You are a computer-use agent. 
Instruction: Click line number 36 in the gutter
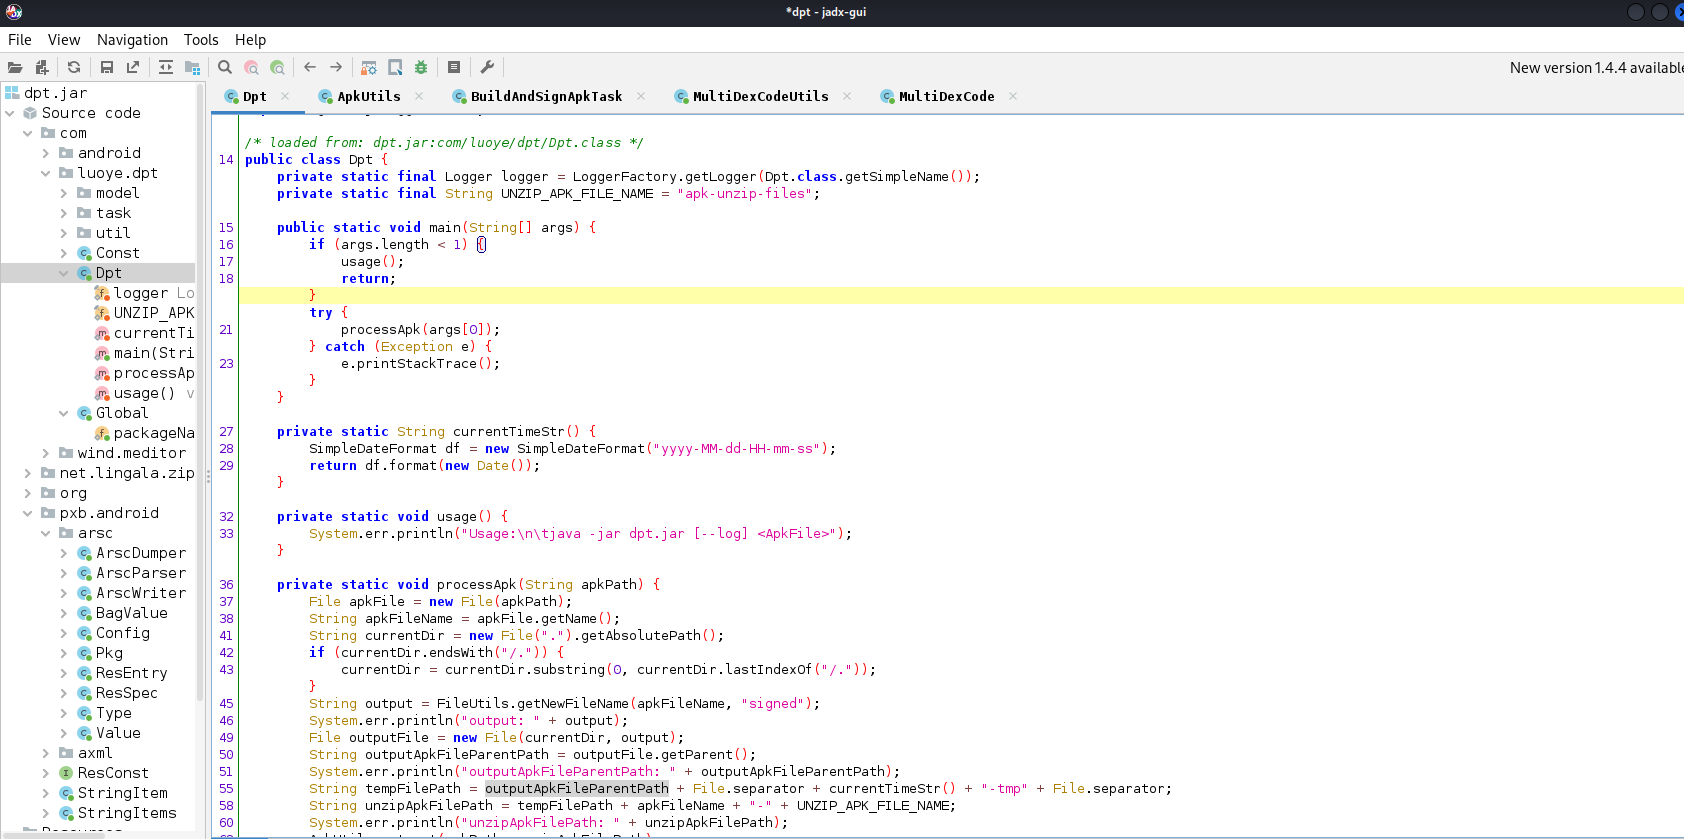tap(226, 584)
